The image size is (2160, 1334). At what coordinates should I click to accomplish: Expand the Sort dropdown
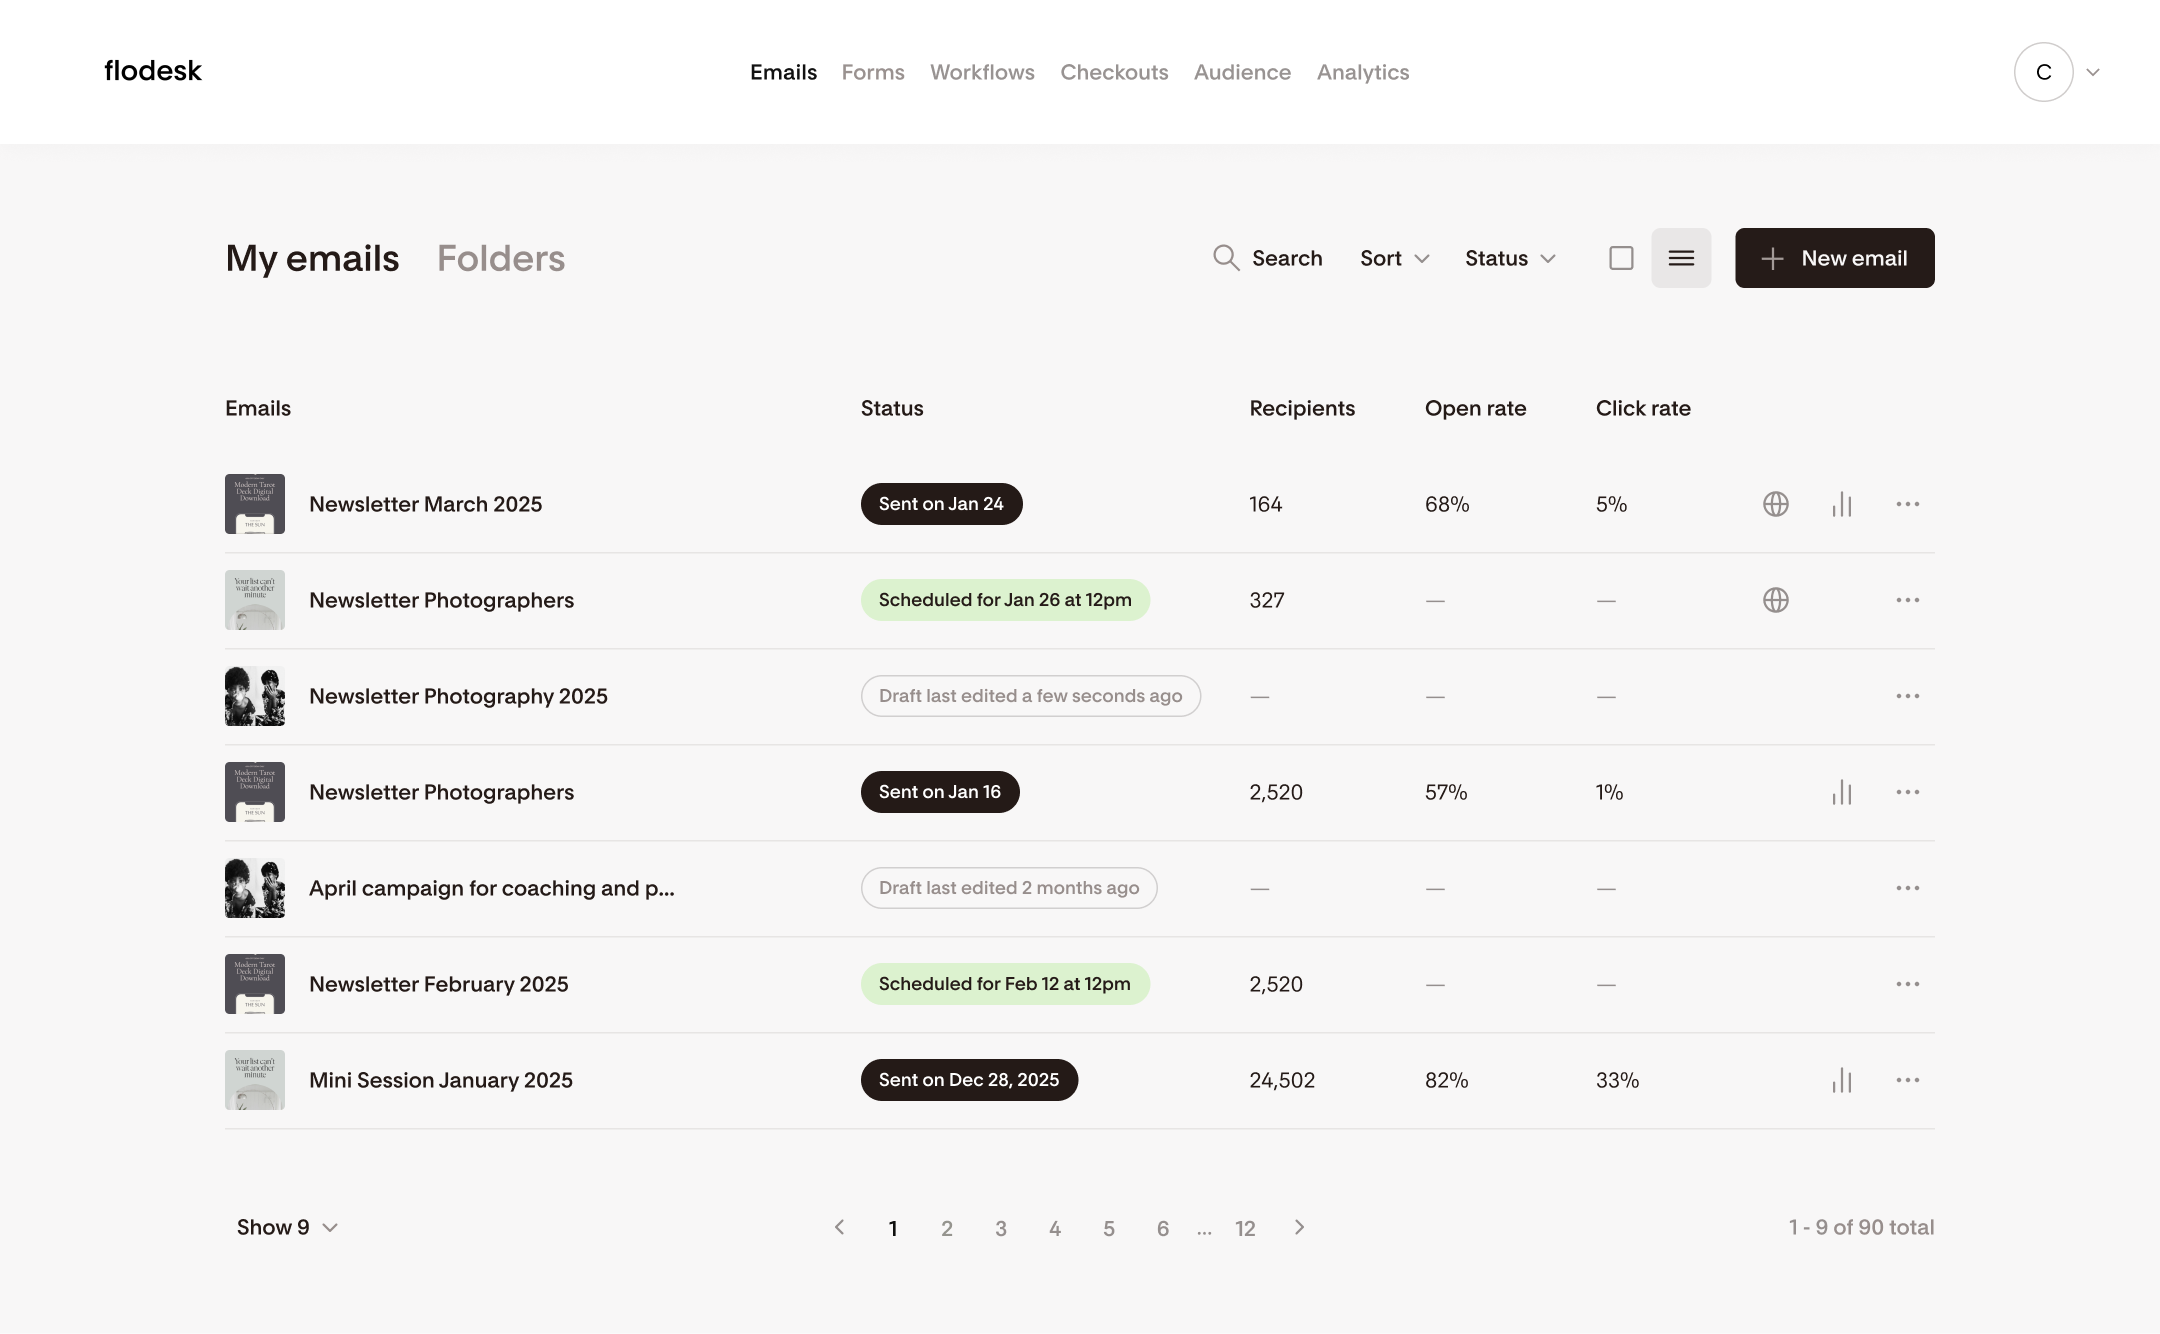click(1394, 258)
